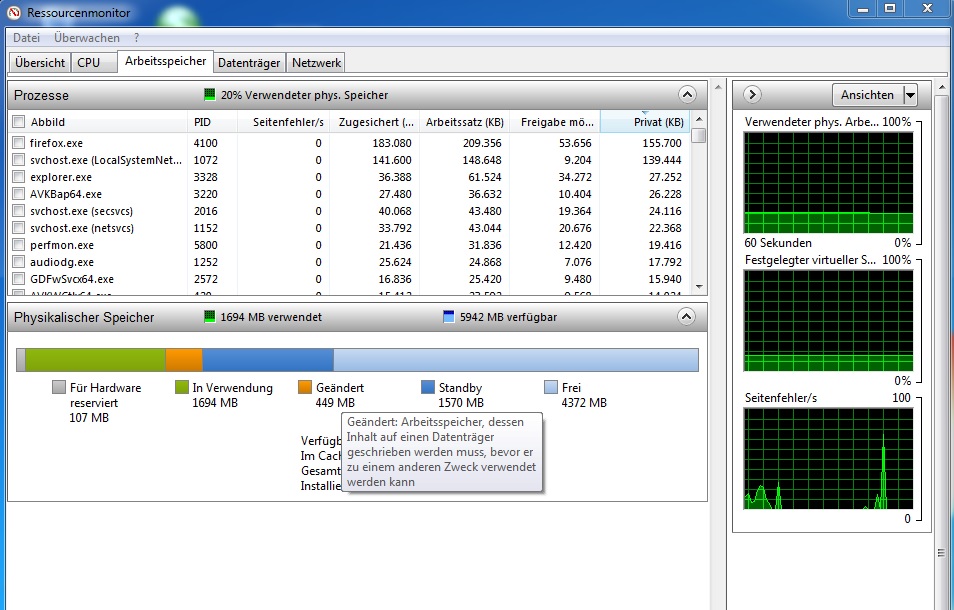This screenshot has width=954, height=610.
Task: Select the firefox.exe process name
Action: (x=56, y=143)
